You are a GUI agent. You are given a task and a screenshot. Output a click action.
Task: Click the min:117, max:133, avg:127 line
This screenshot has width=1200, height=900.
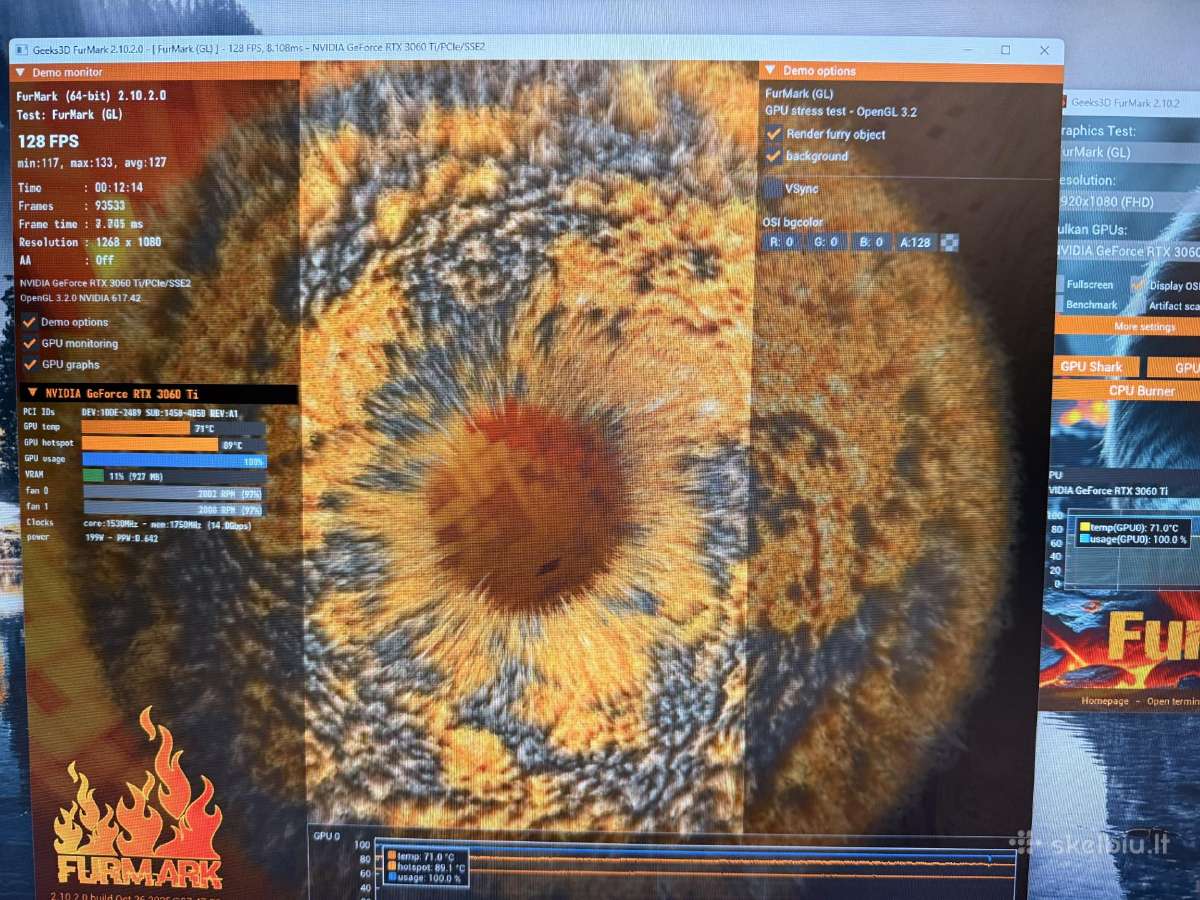pos(93,163)
